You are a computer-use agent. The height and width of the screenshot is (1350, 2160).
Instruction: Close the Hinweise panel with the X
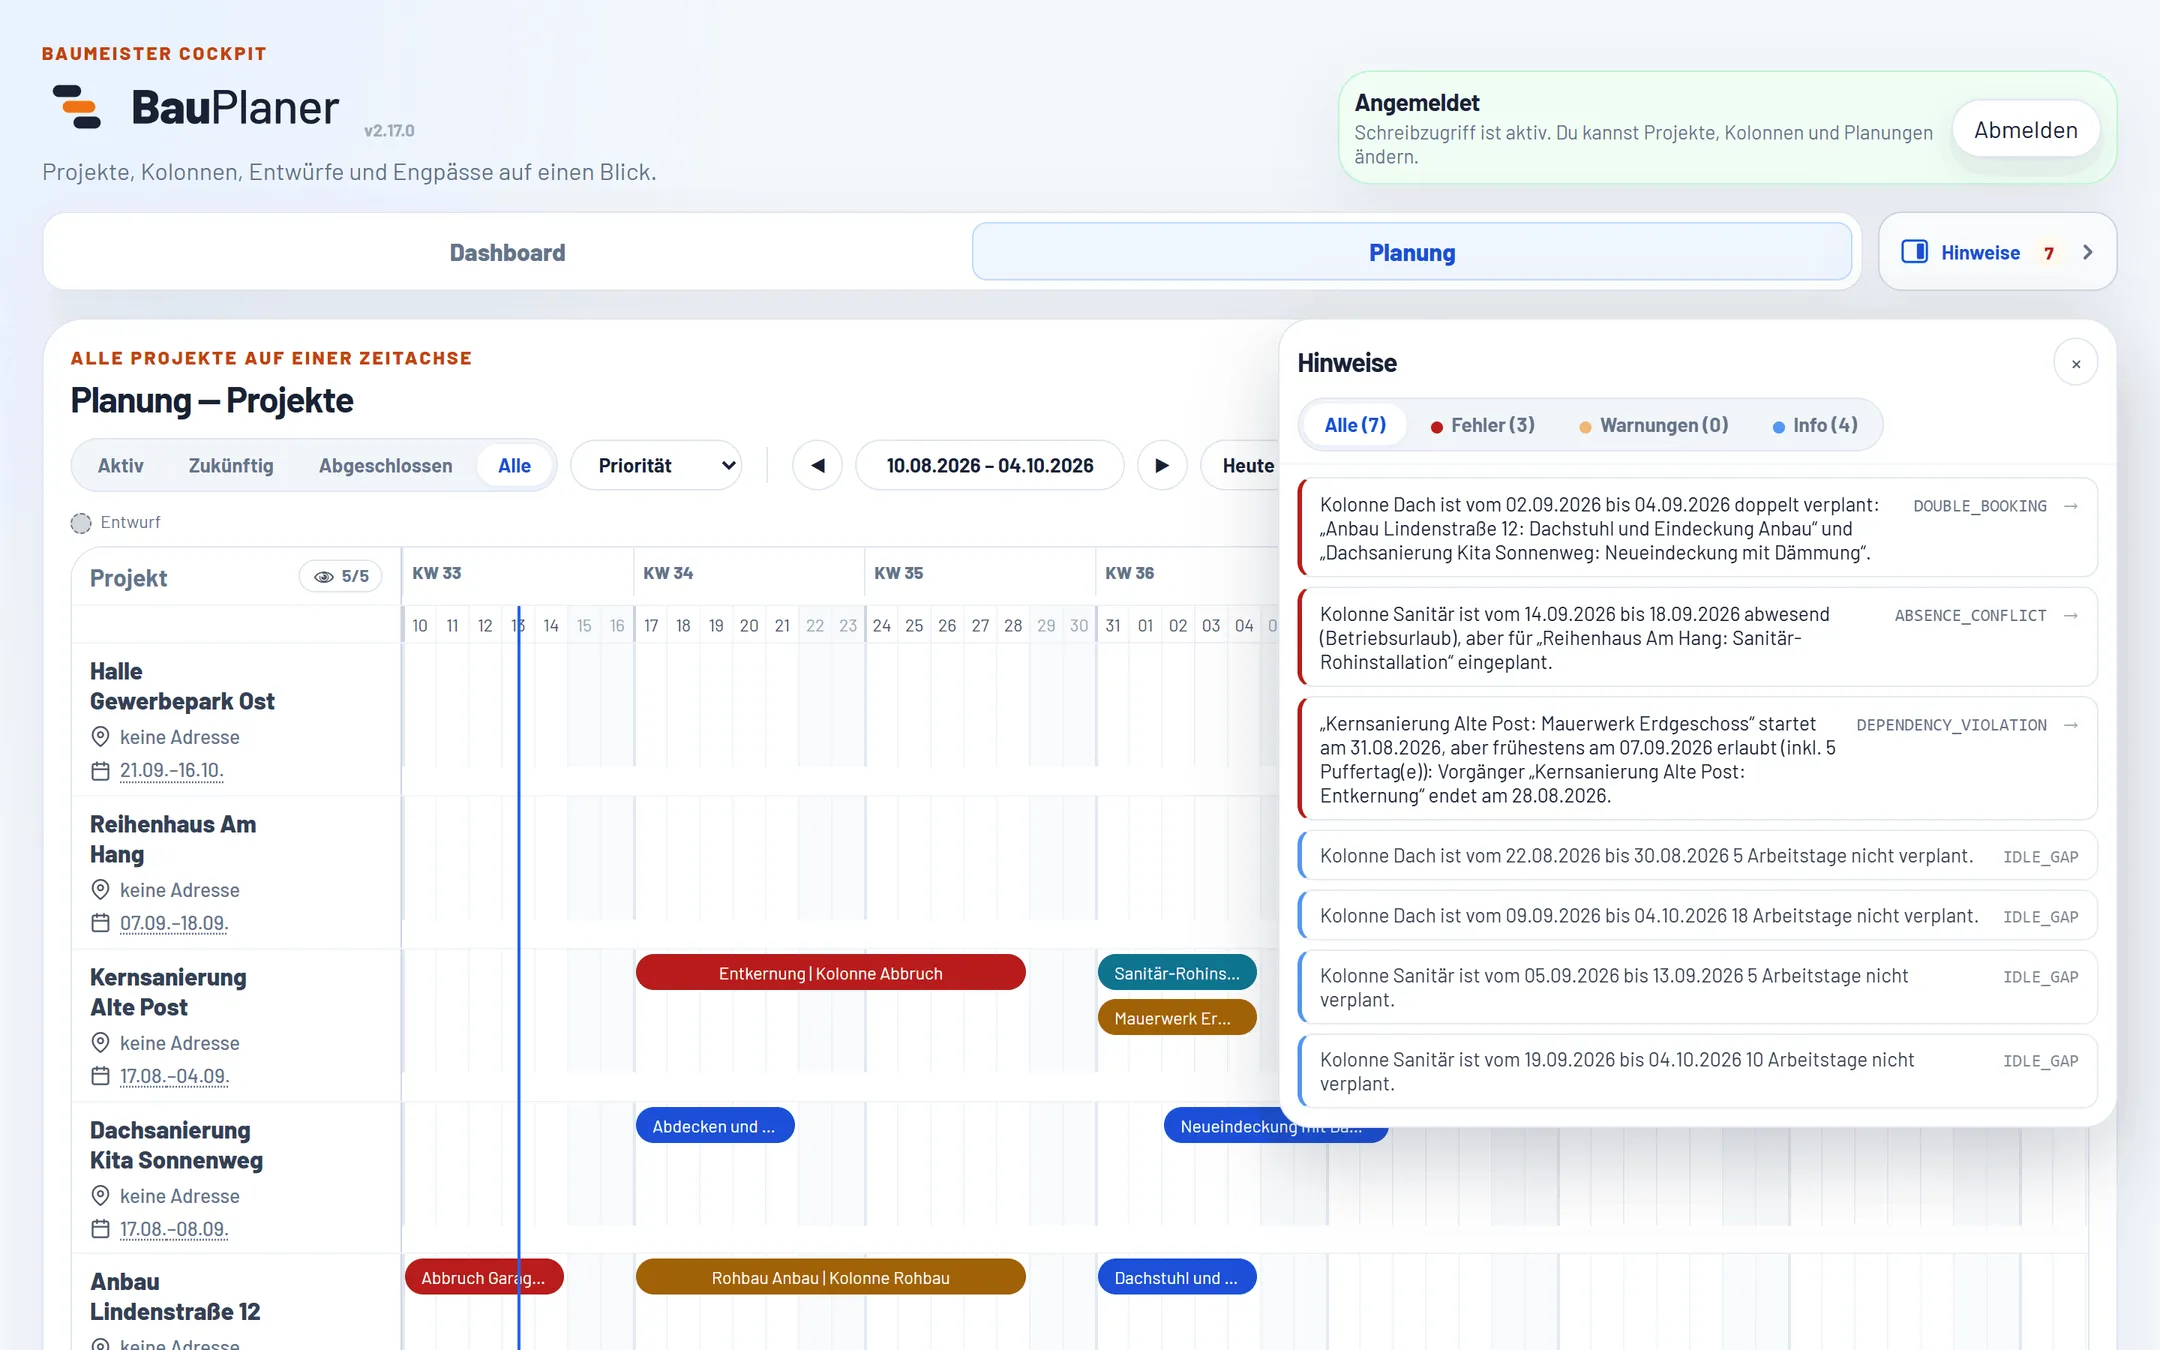[2076, 363]
